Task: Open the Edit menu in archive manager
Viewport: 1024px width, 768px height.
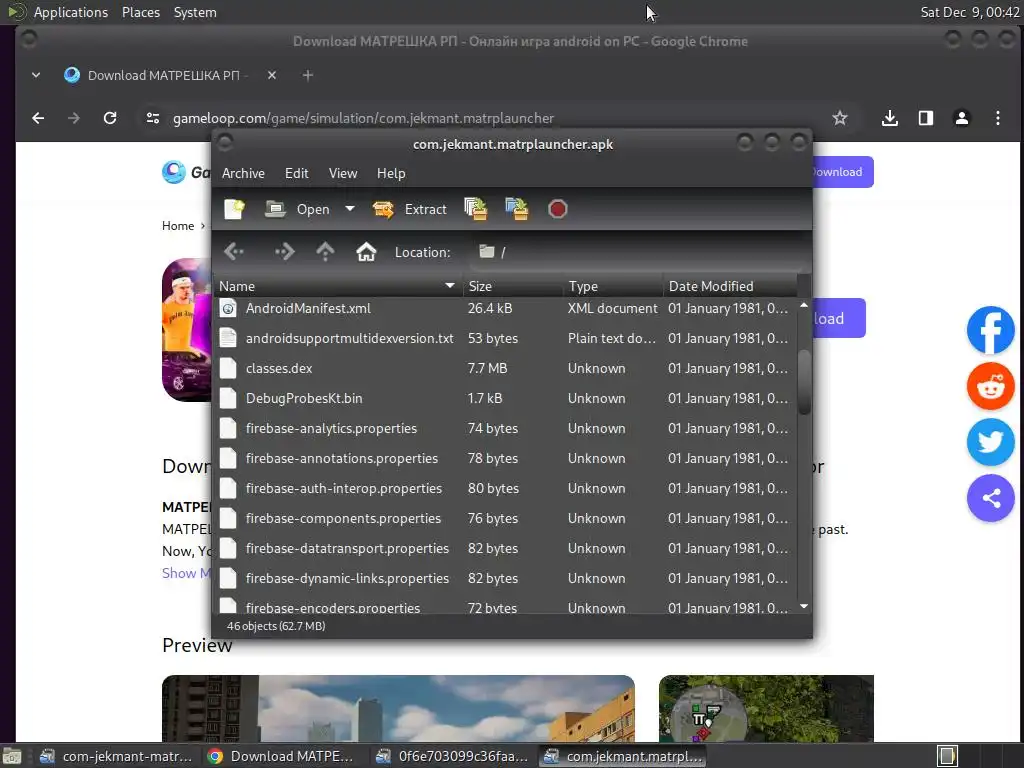Action: (x=296, y=173)
